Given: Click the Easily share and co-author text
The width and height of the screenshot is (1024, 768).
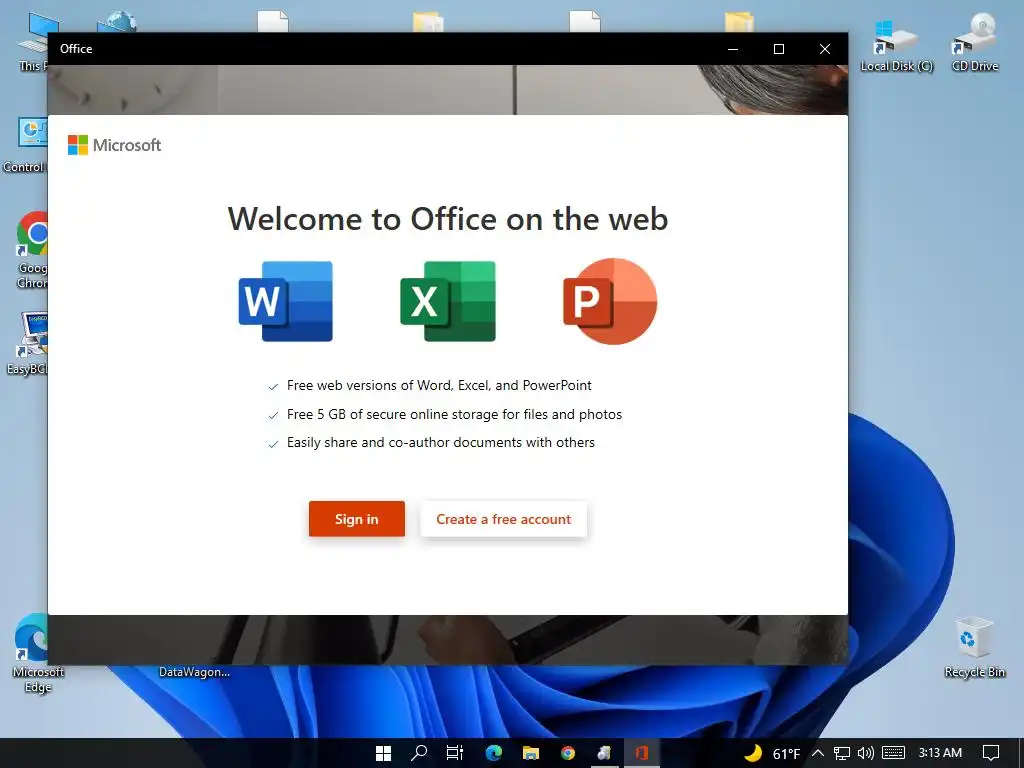Looking at the screenshot, I should click(441, 442).
